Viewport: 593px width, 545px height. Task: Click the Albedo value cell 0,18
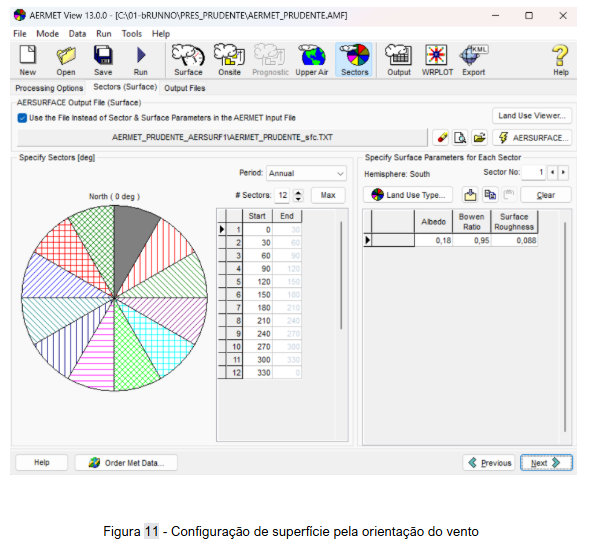tap(433, 240)
